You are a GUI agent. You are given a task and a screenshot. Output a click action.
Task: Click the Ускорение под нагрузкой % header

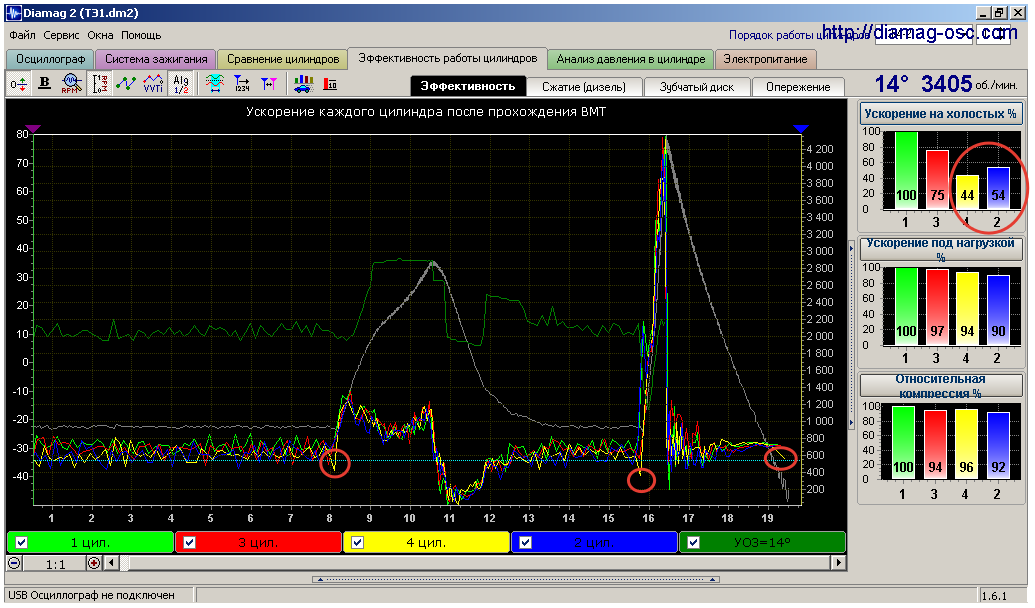(x=940, y=249)
